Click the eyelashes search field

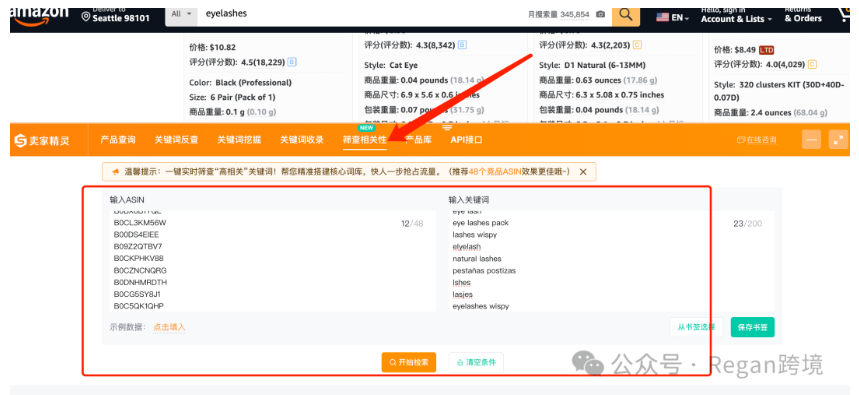(x=362, y=14)
